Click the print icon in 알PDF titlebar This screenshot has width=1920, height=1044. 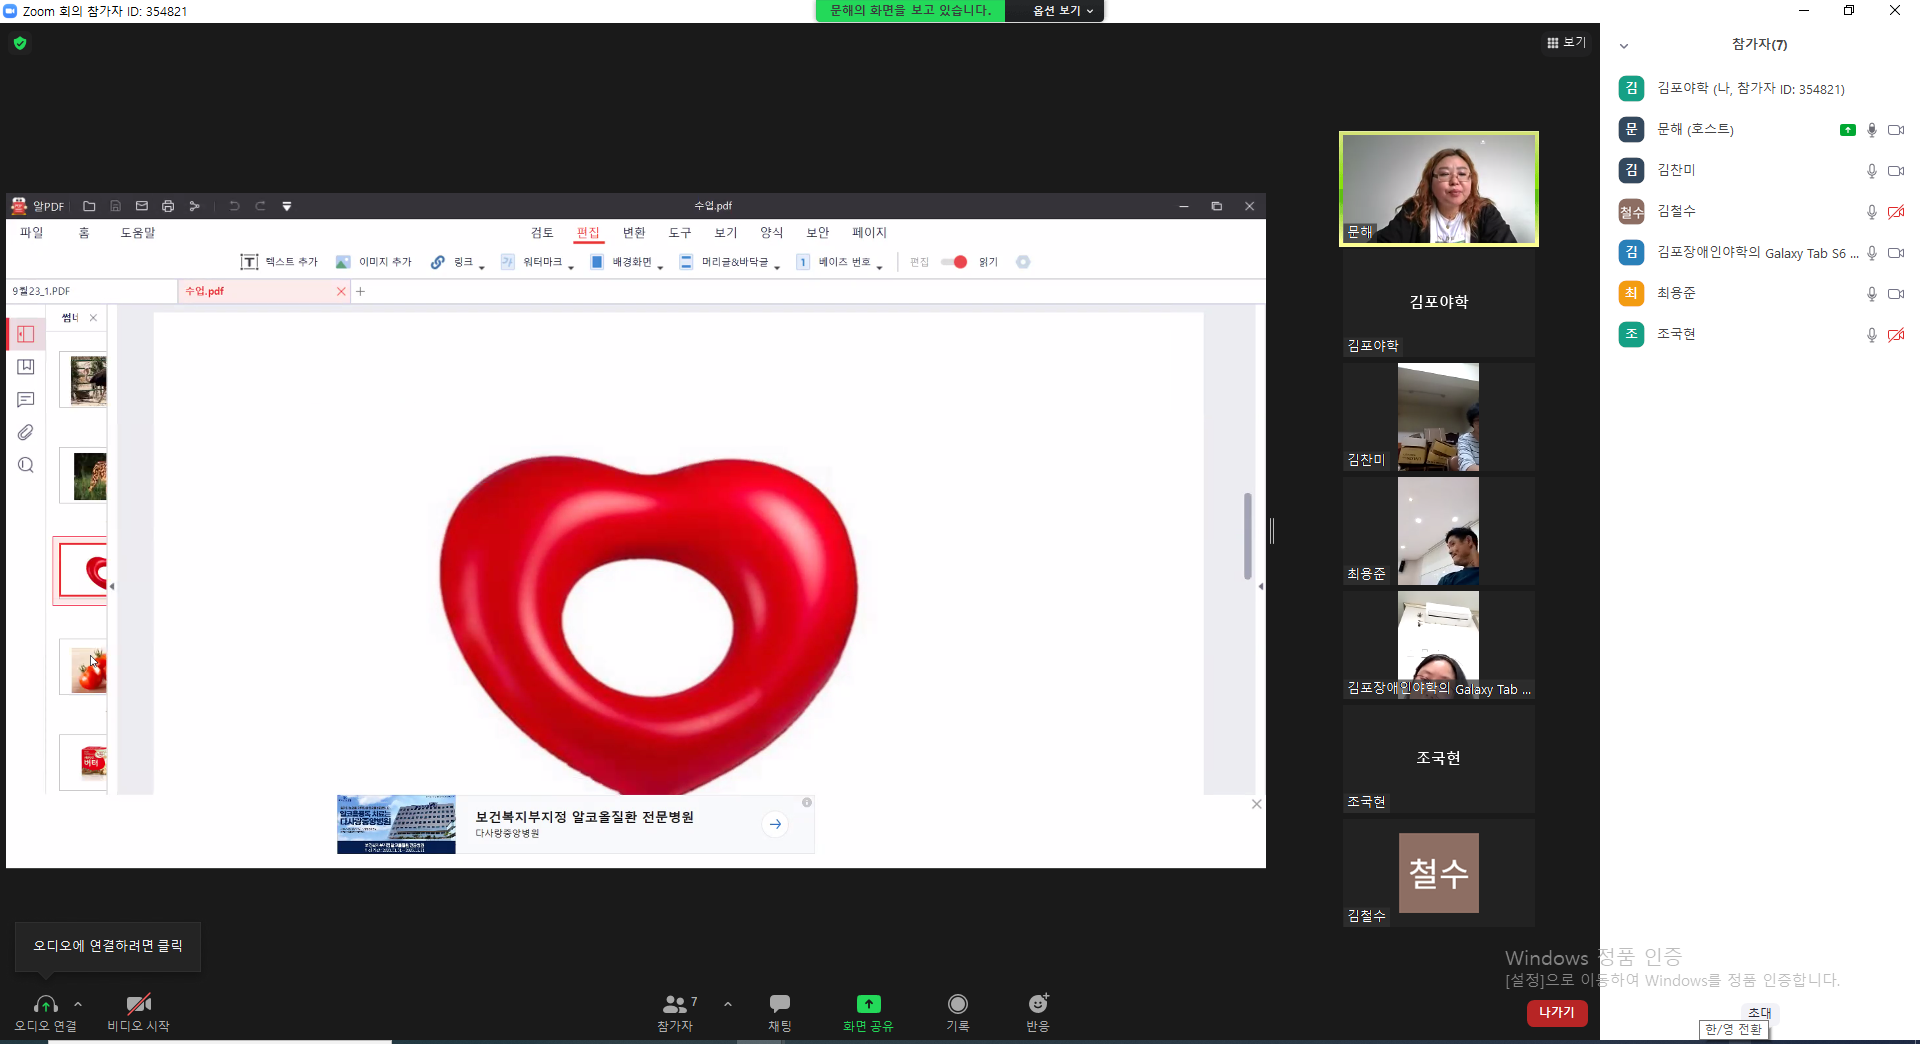point(168,206)
